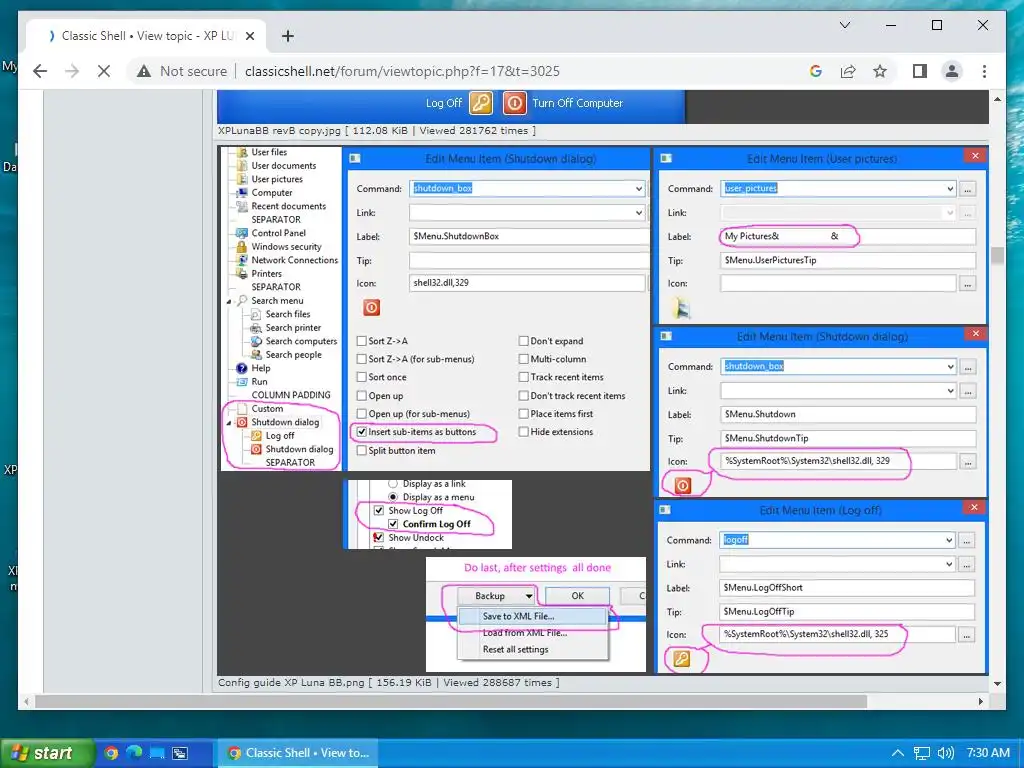This screenshot has width=1024, height=768.
Task: Click browse button beside shell32.dll, 325 icon field
Action: click(x=967, y=634)
